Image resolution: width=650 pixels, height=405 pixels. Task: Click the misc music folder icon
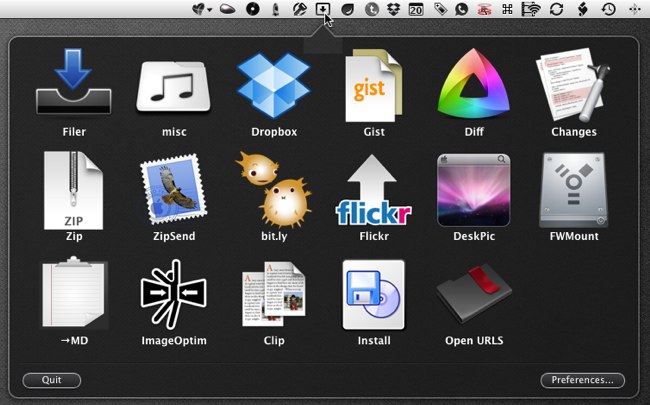pos(173,87)
